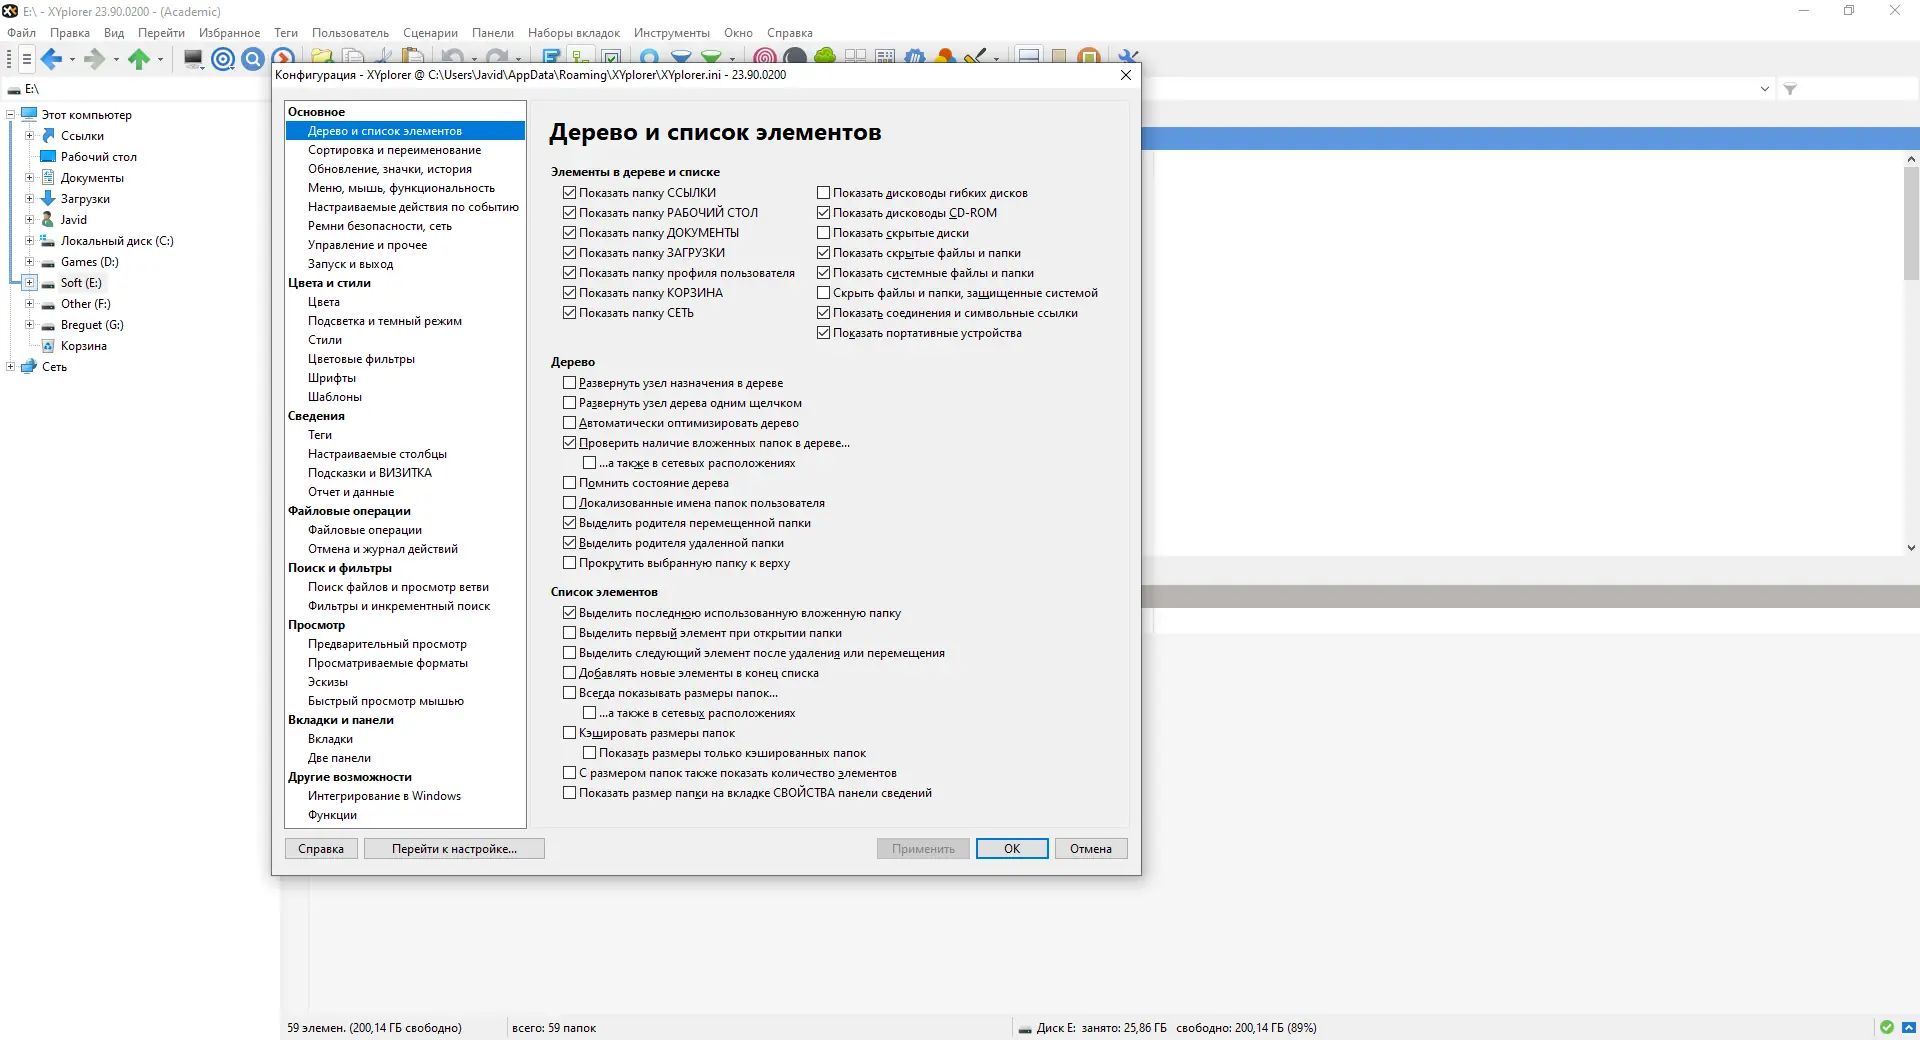Click the Загрузки download arrow icon
The image size is (1920, 1040).
click(x=48, y=198)
